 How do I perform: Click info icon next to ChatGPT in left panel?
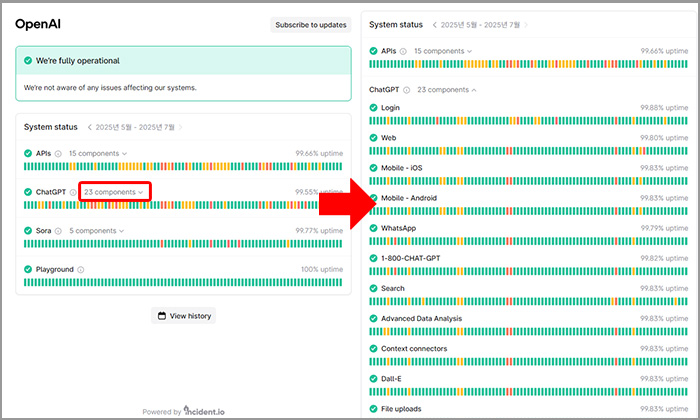[x=73, y=192]
